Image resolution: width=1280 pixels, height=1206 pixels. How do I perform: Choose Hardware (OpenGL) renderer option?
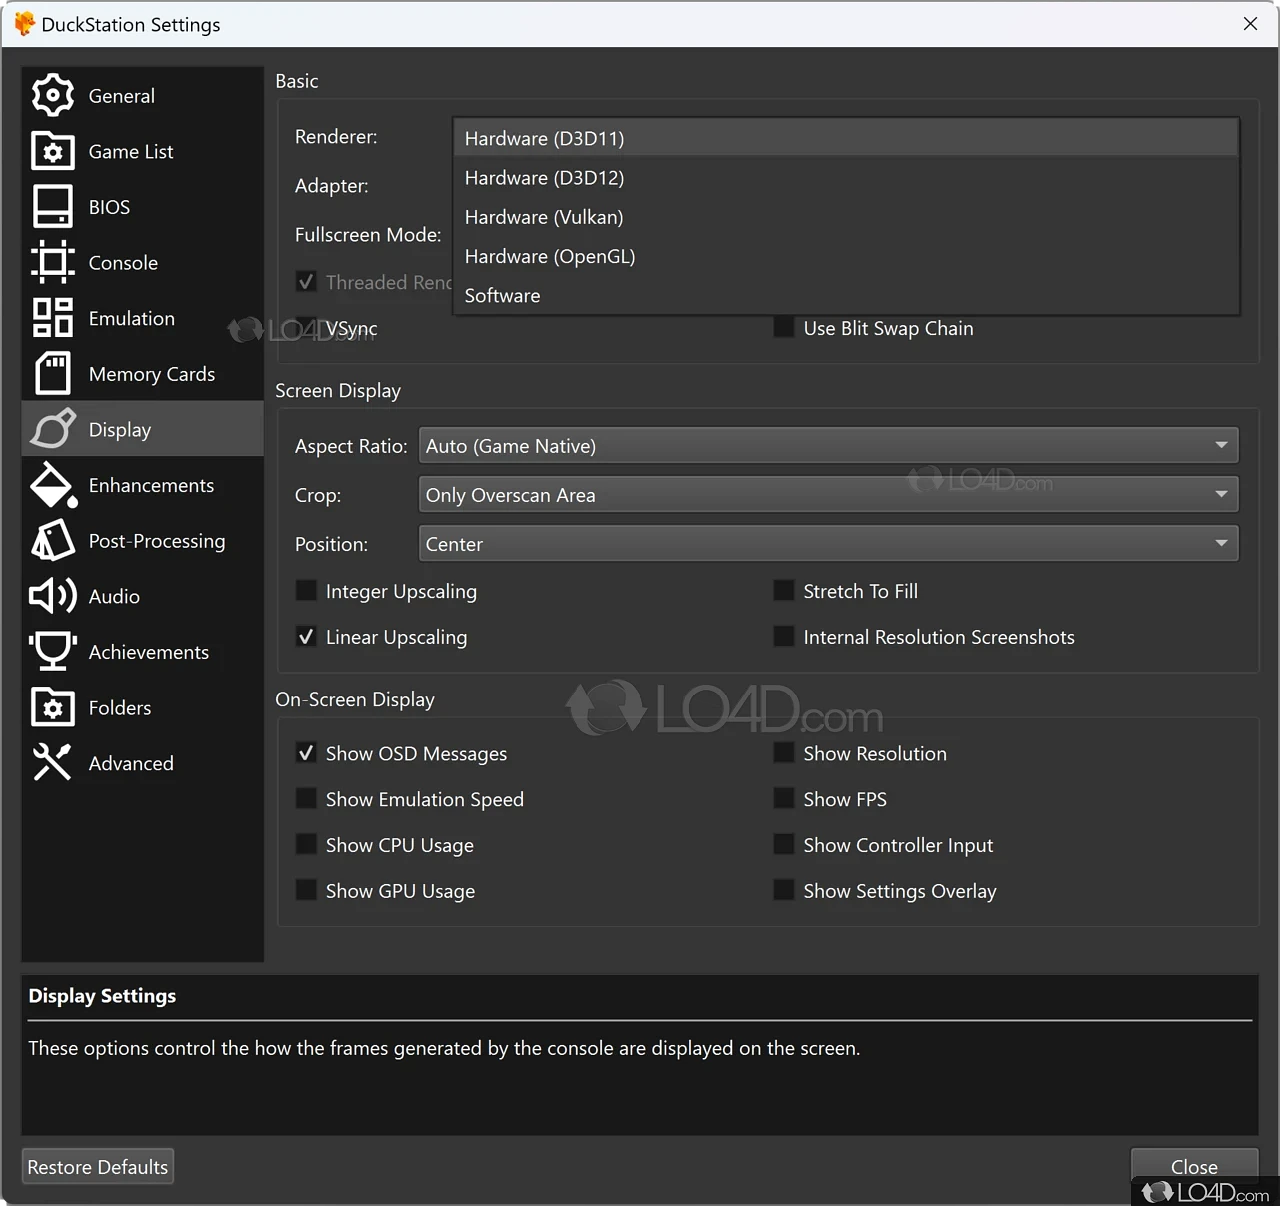click(x=846, y=256)
